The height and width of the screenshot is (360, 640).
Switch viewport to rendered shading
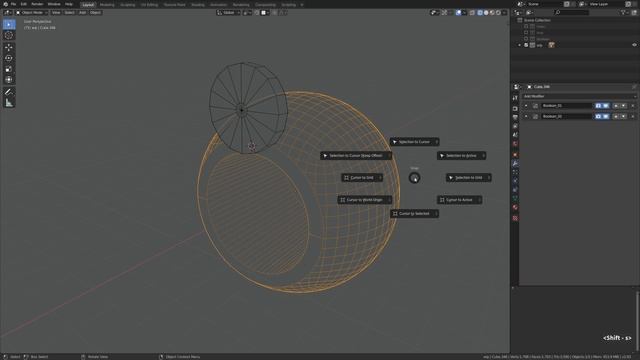coord(498,13)
